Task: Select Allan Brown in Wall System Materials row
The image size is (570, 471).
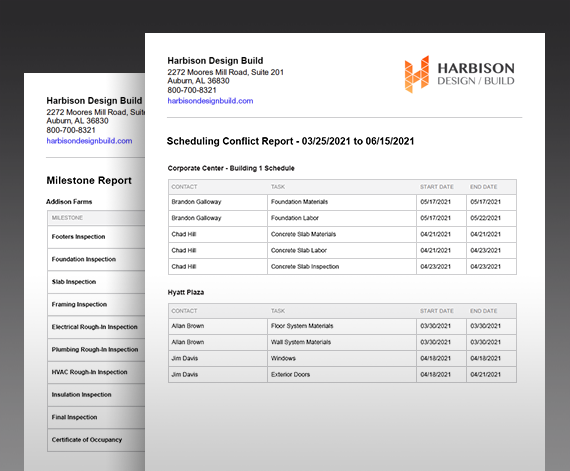Action: tap(188, 342)
